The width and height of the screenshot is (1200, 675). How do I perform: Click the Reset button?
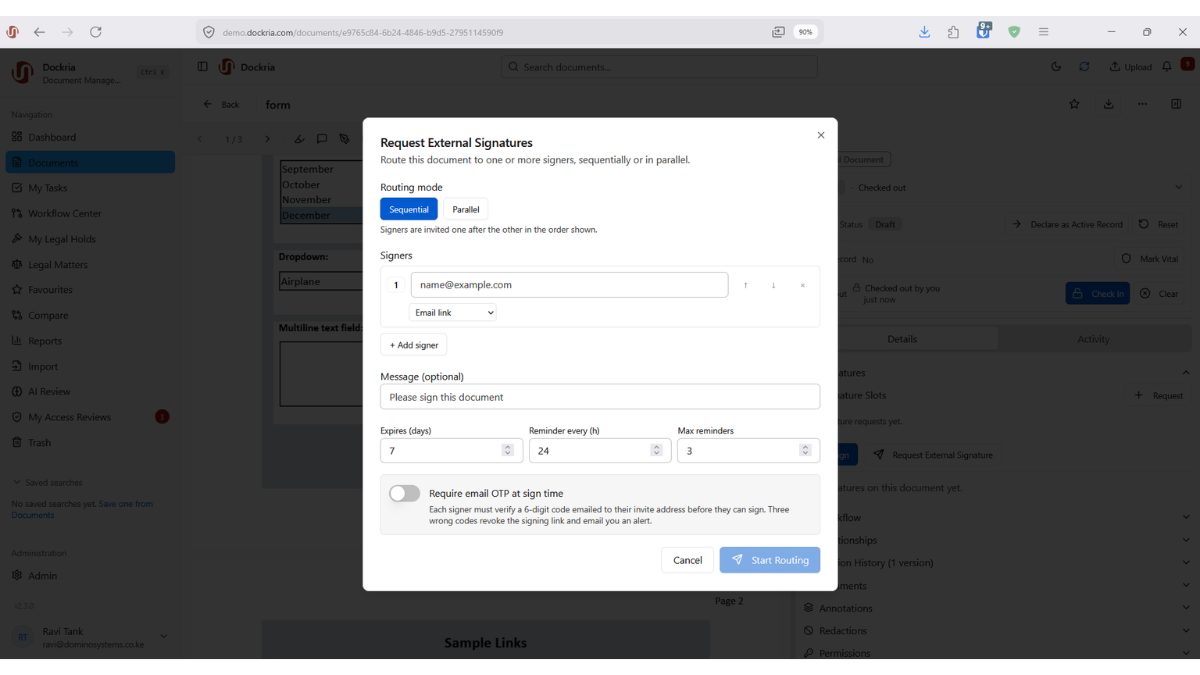point(1158,225)
